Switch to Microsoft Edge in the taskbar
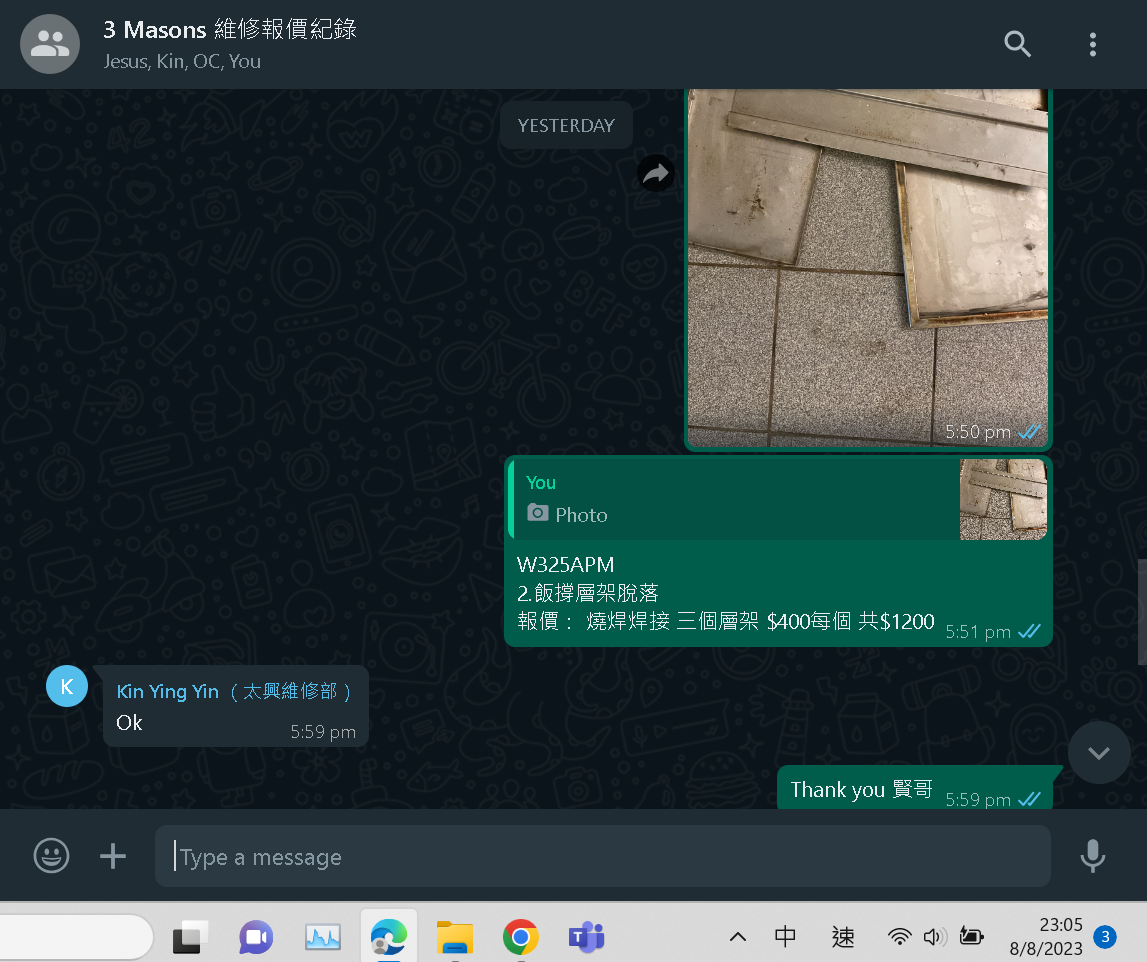 click(388, 936)
